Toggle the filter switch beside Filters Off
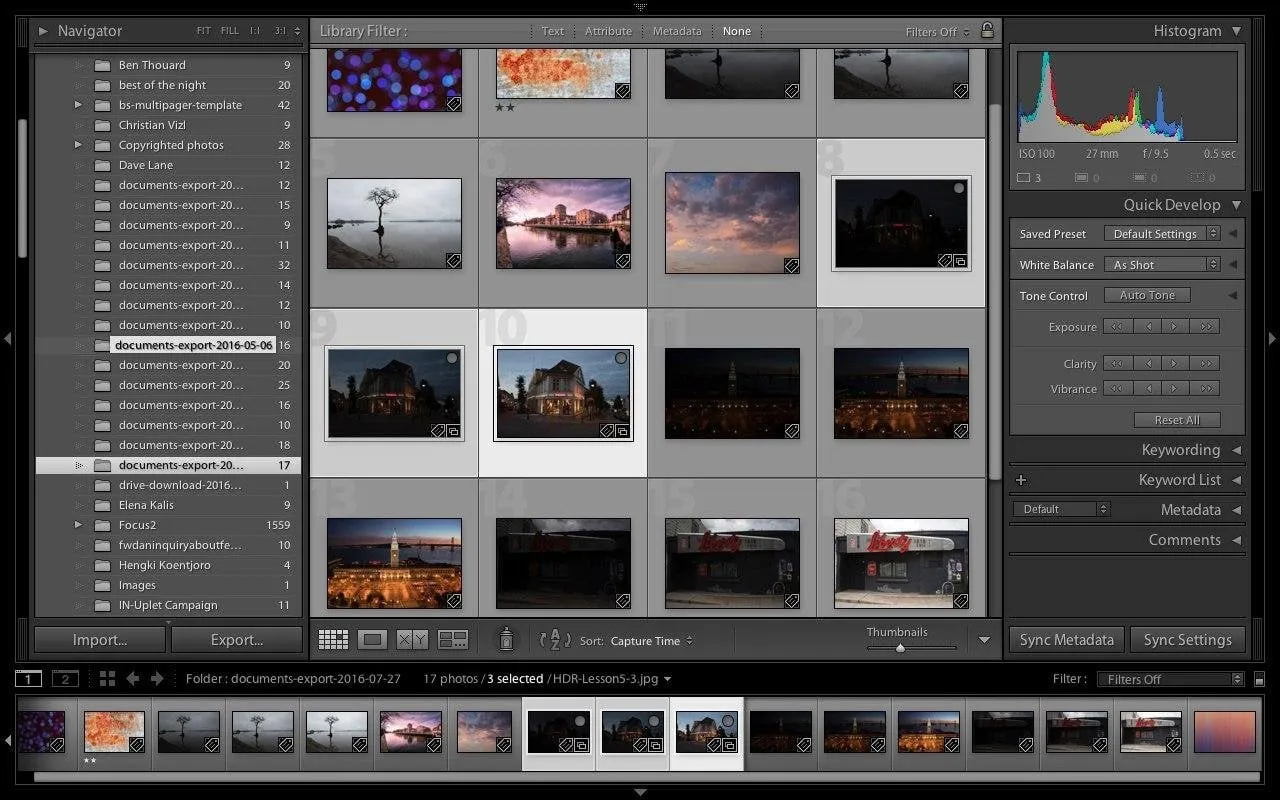Viewport: 1280px width, 800px height. click(1259, 679)
